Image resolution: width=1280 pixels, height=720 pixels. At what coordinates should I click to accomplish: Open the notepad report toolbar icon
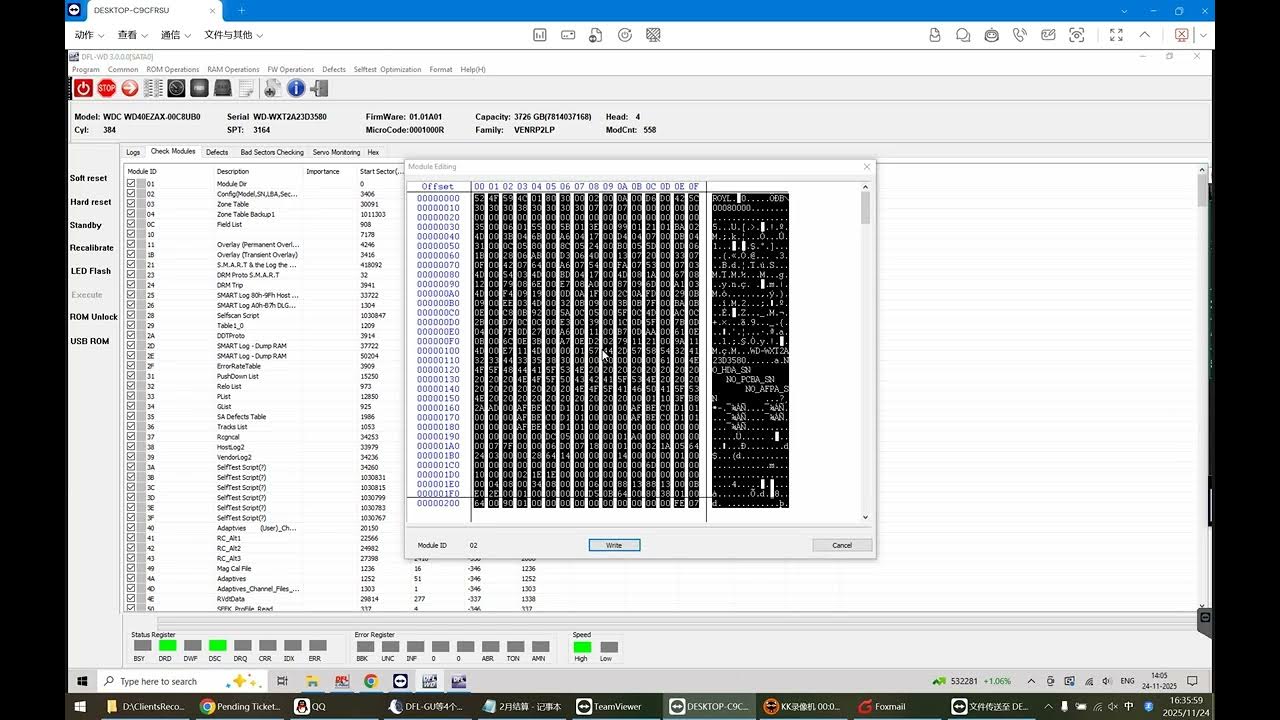click(246, 88)
